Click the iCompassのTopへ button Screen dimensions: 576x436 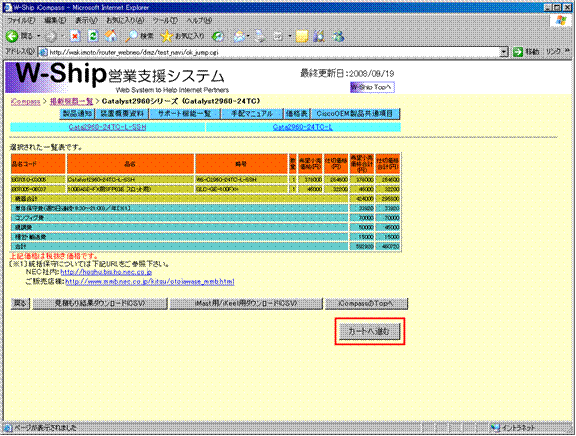[366, 303]
